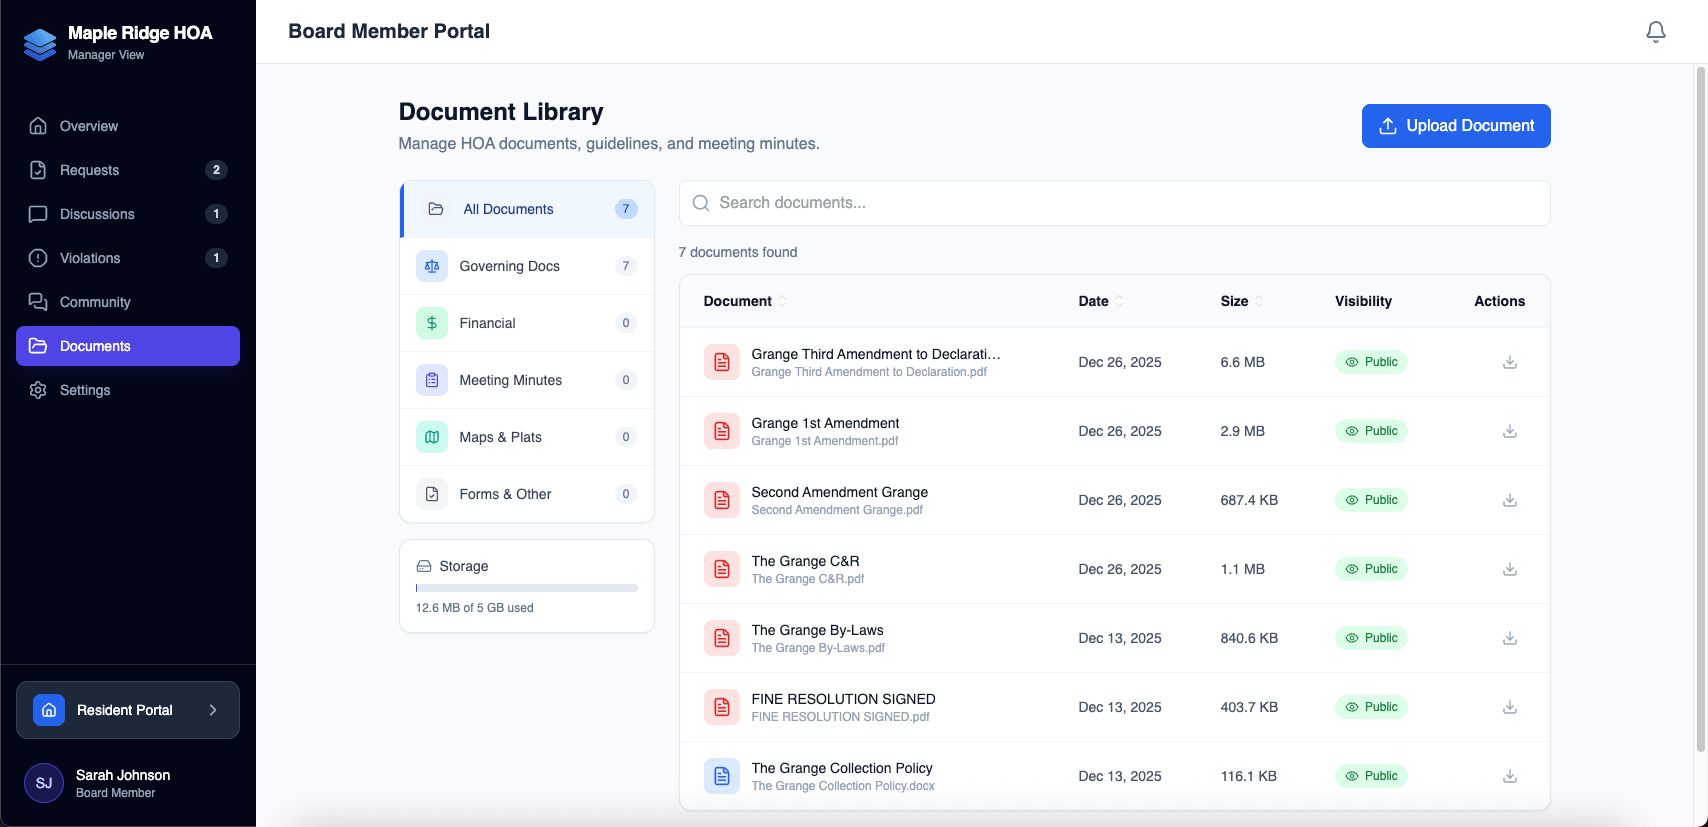Download The Grange C&R document
Viewport: 1708px width, 827px height.
pos(1510,569)
